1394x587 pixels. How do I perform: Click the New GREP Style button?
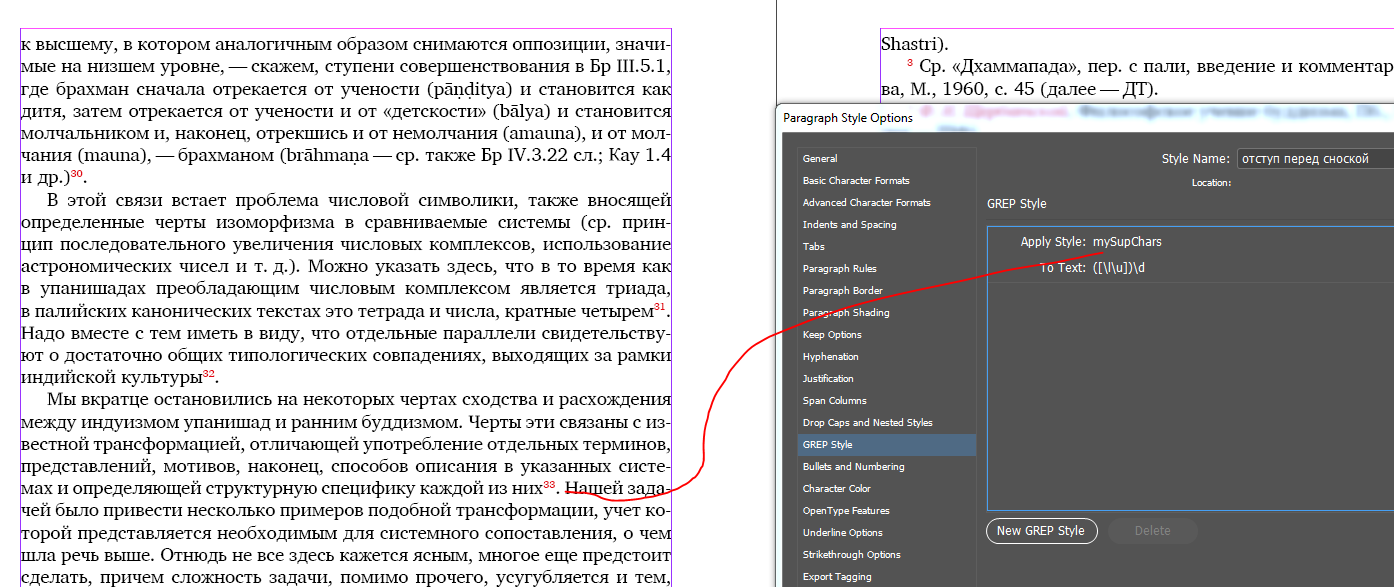tap(1041, 531)
